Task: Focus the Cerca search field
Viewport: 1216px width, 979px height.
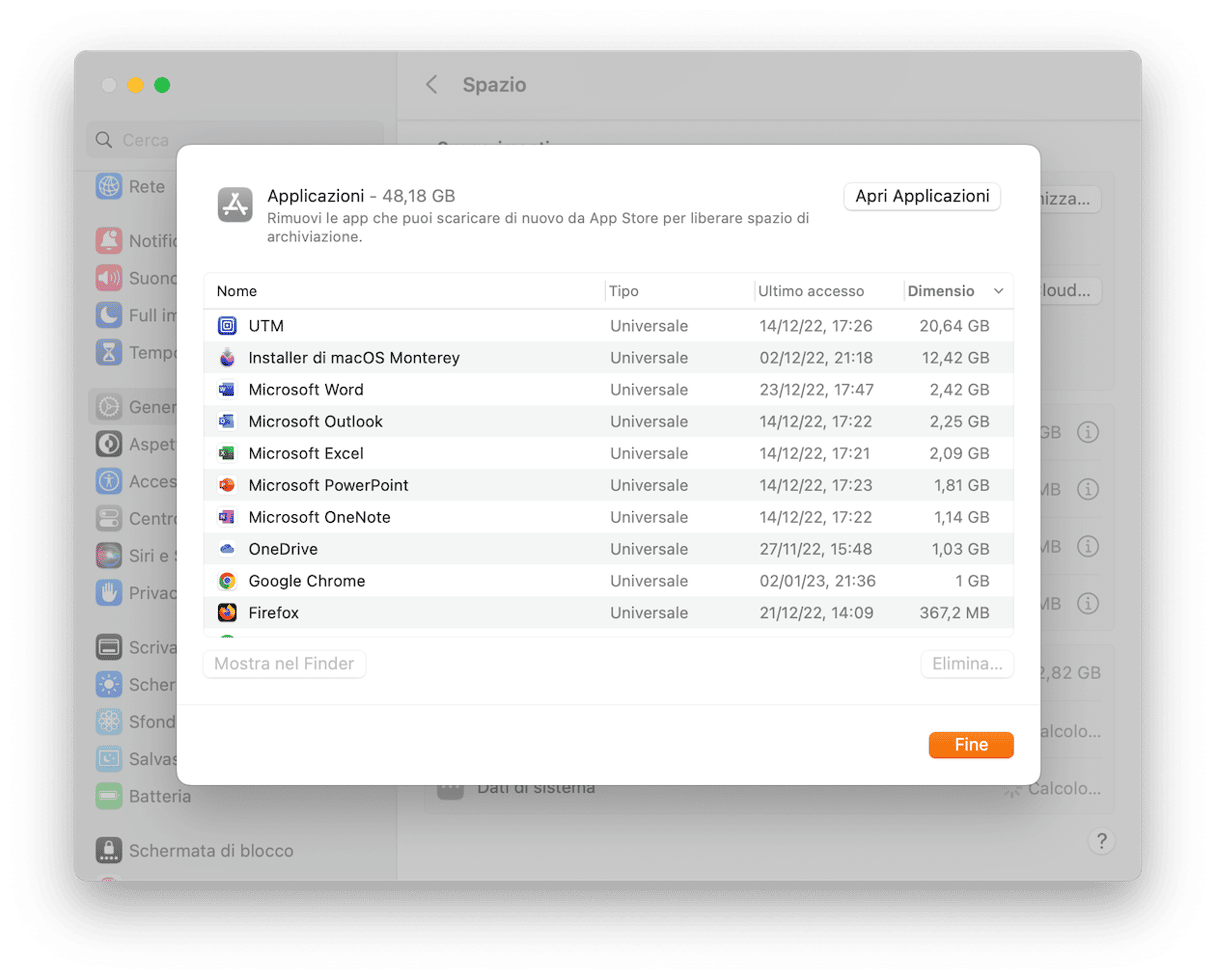Action: click(235, 140)
